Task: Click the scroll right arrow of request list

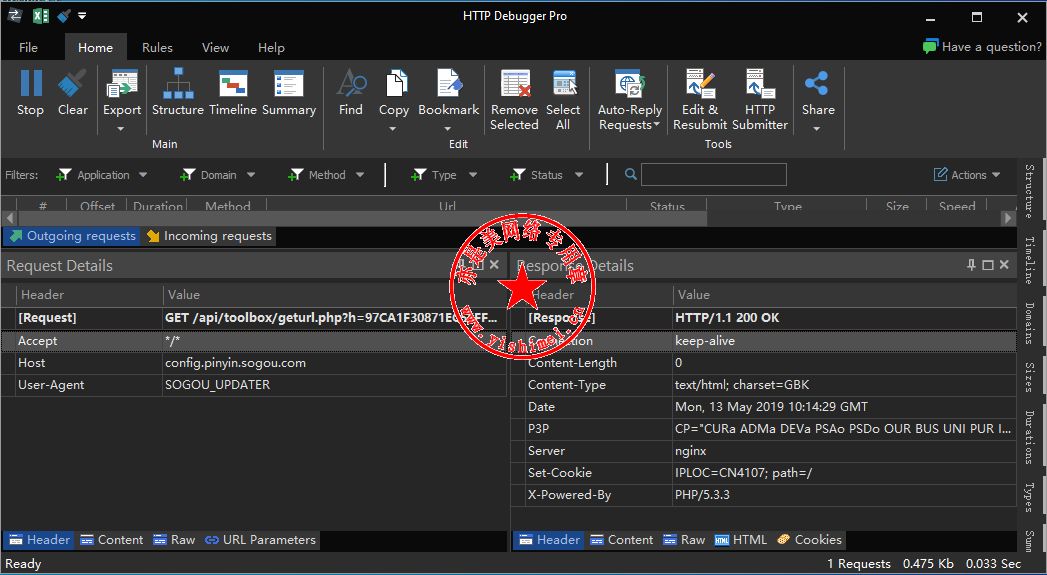Action: click(x=1008, y=218)
